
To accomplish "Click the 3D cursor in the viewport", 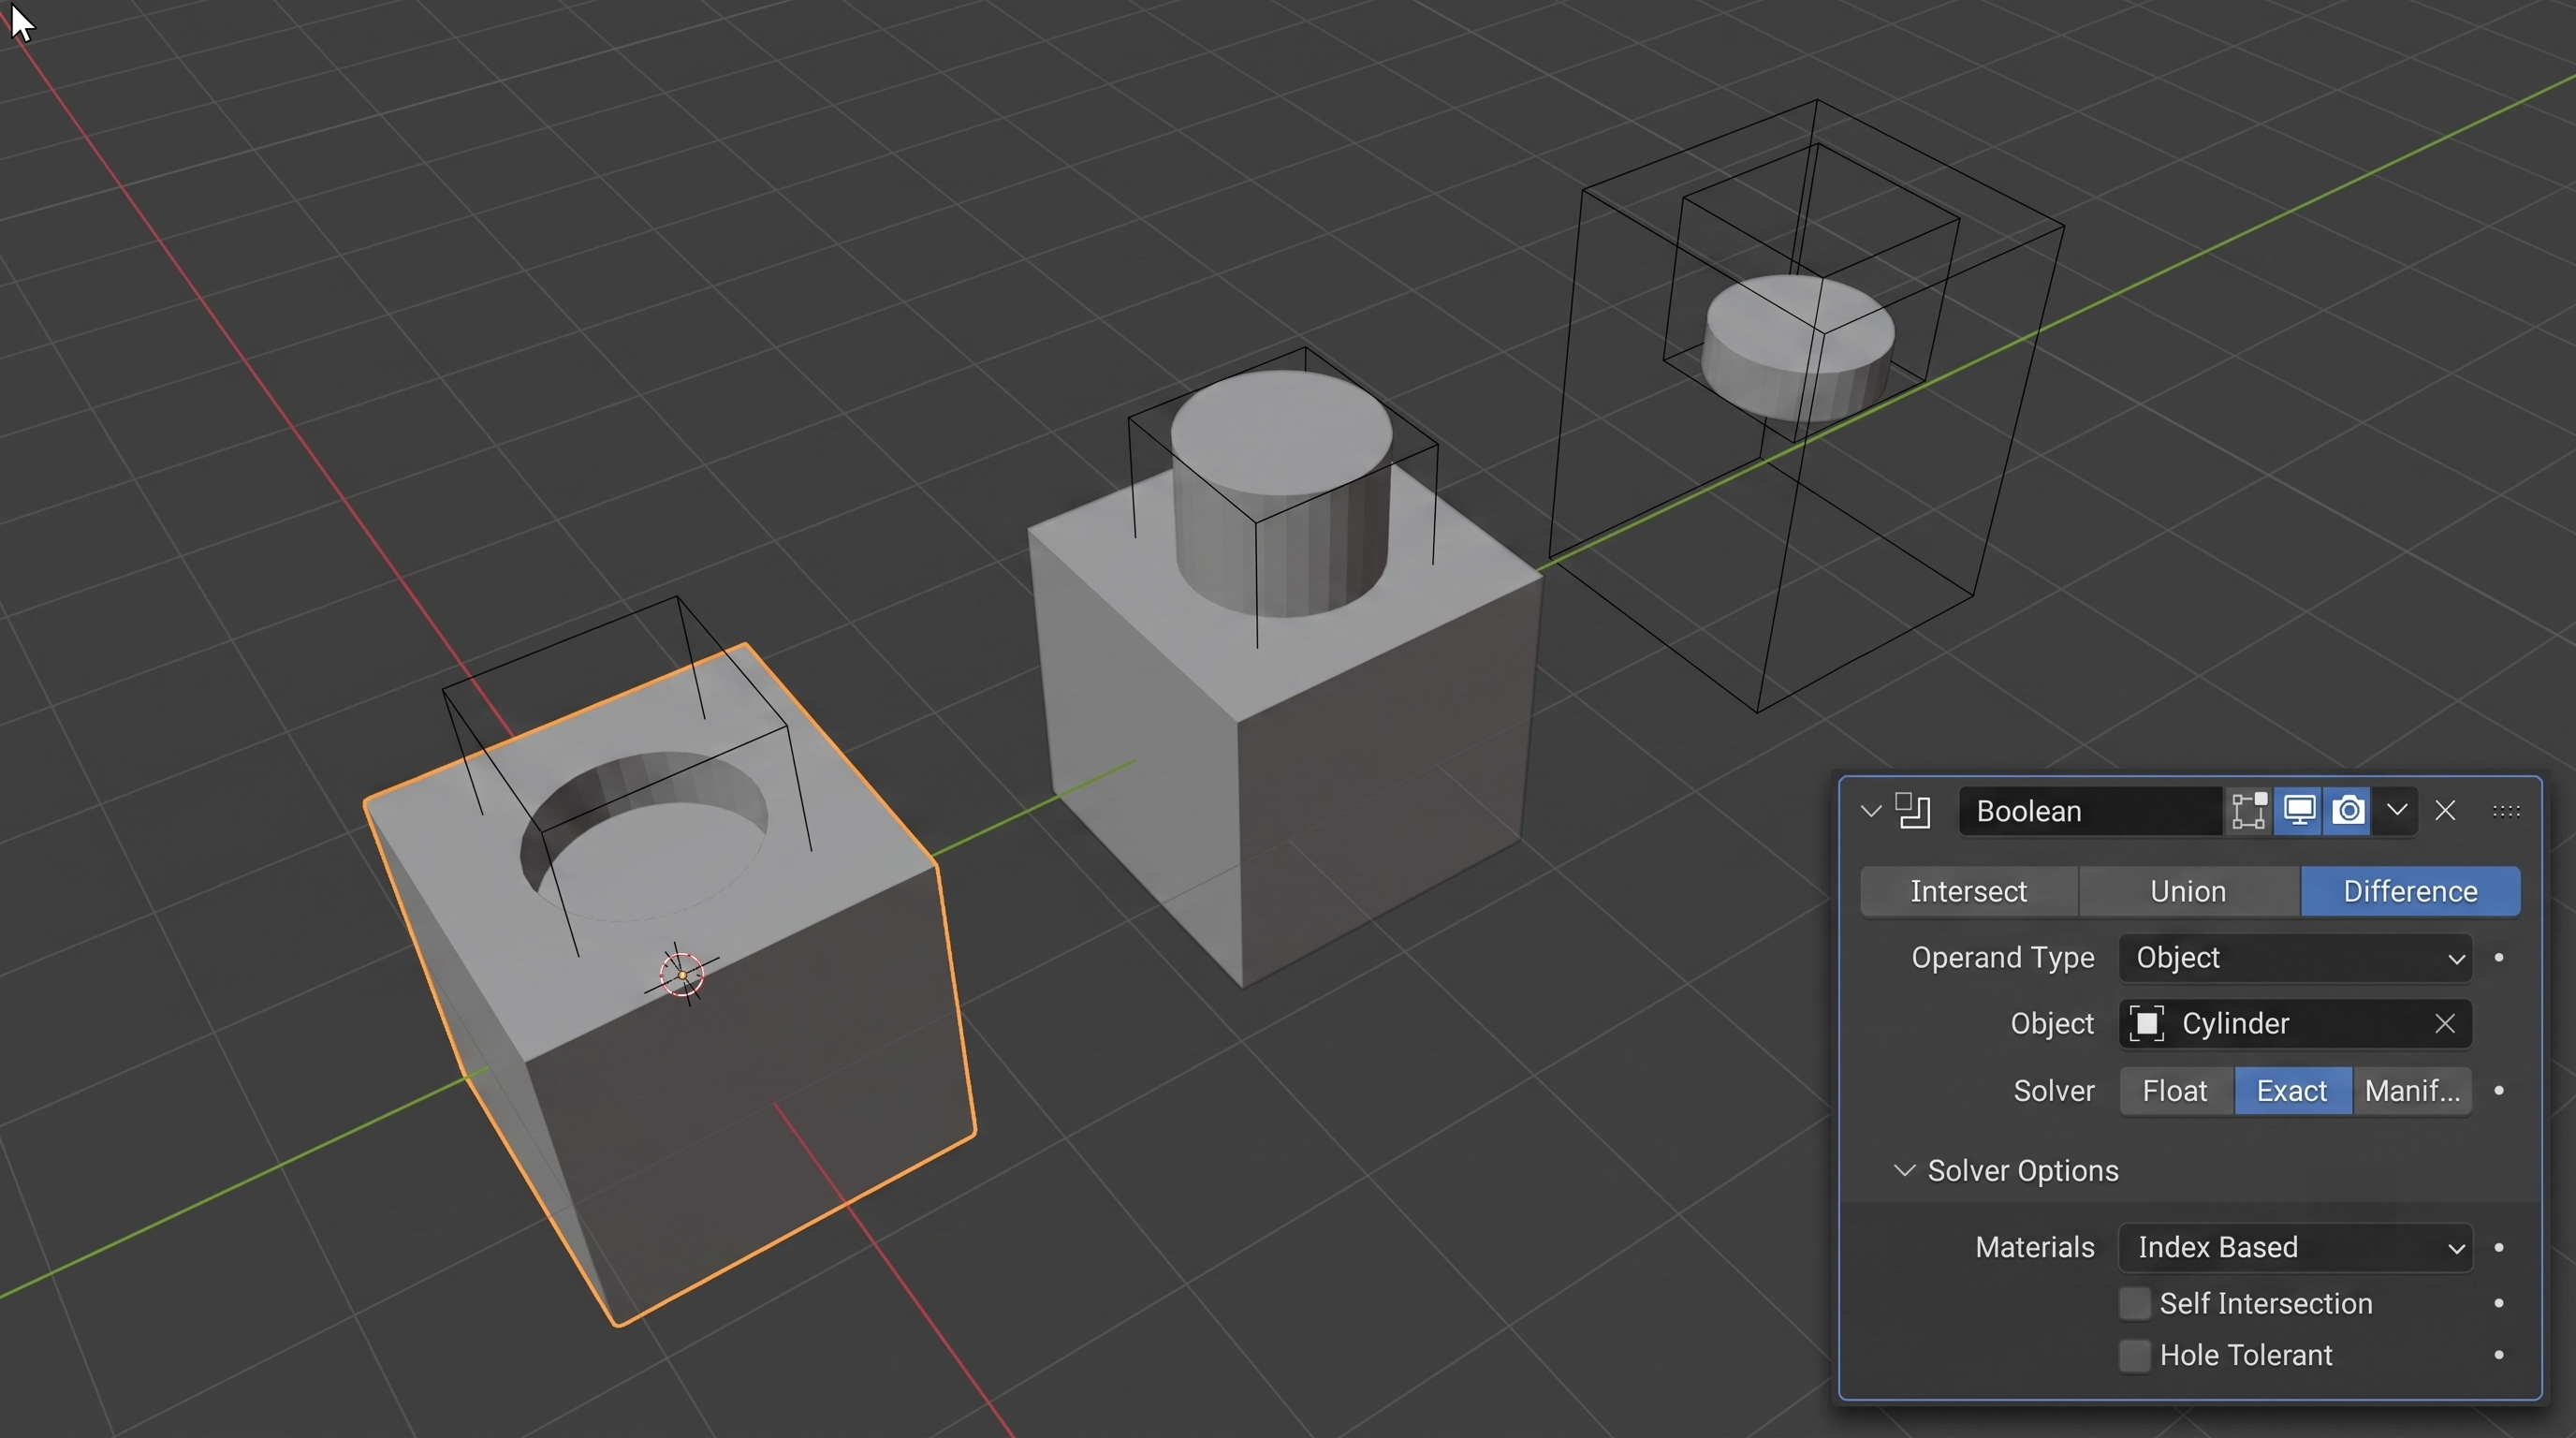I will (x=682, y=974).
